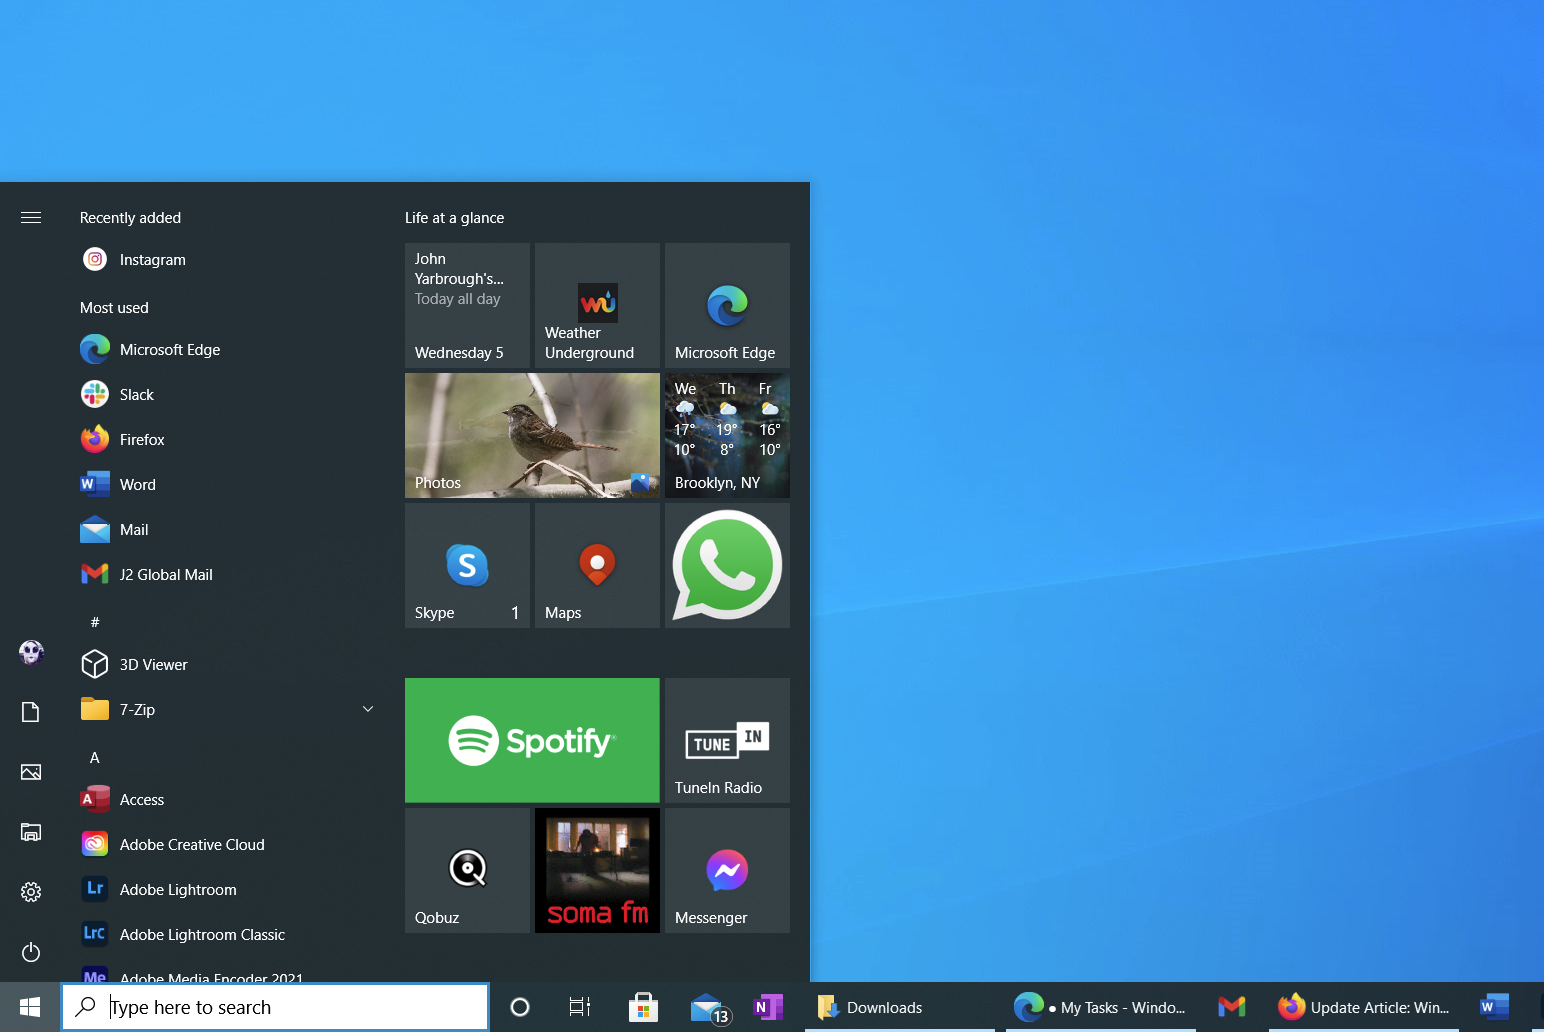Viewport: 1544px width, 1032px height.
Task: Switch to the Downloads folder window
Action: click(x=900, y=1007)
